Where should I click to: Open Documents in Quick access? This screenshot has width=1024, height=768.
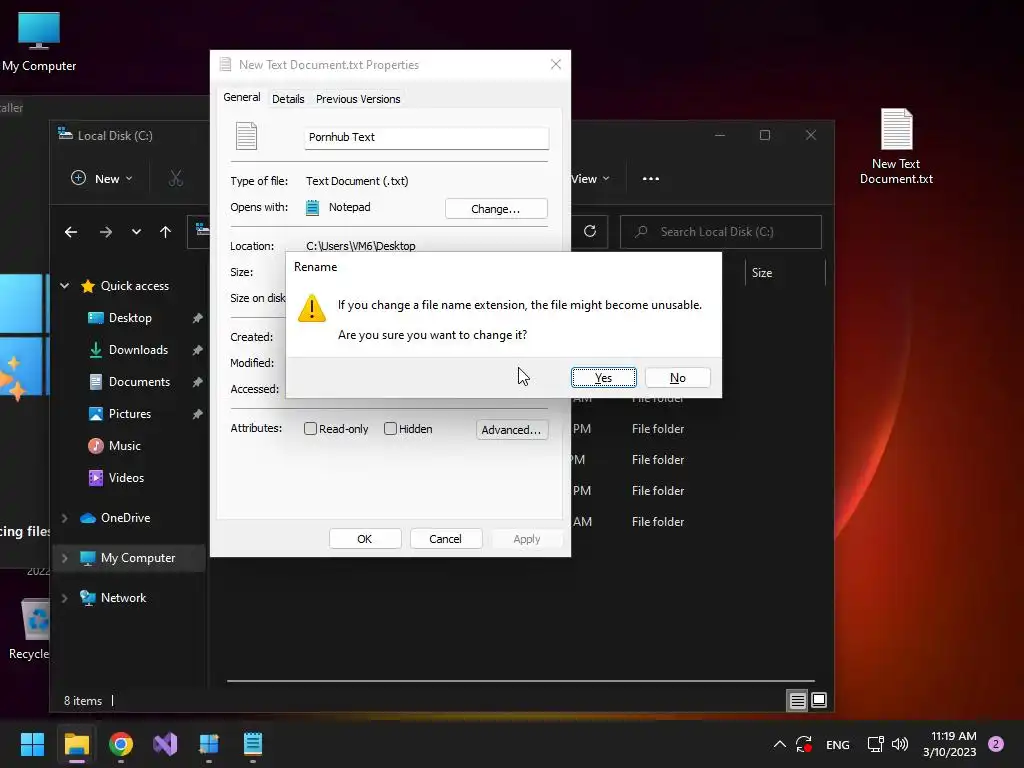pos(139,382)
